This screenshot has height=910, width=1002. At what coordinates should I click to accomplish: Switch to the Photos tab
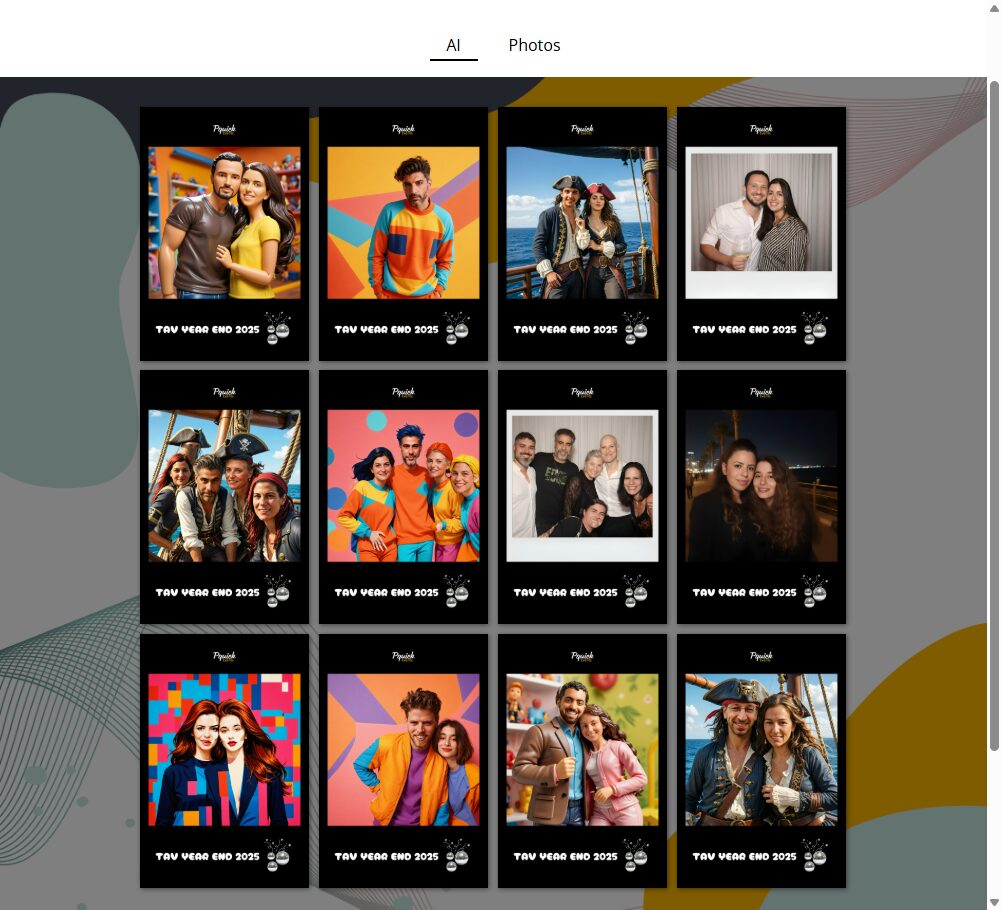(x=534, y=45)
